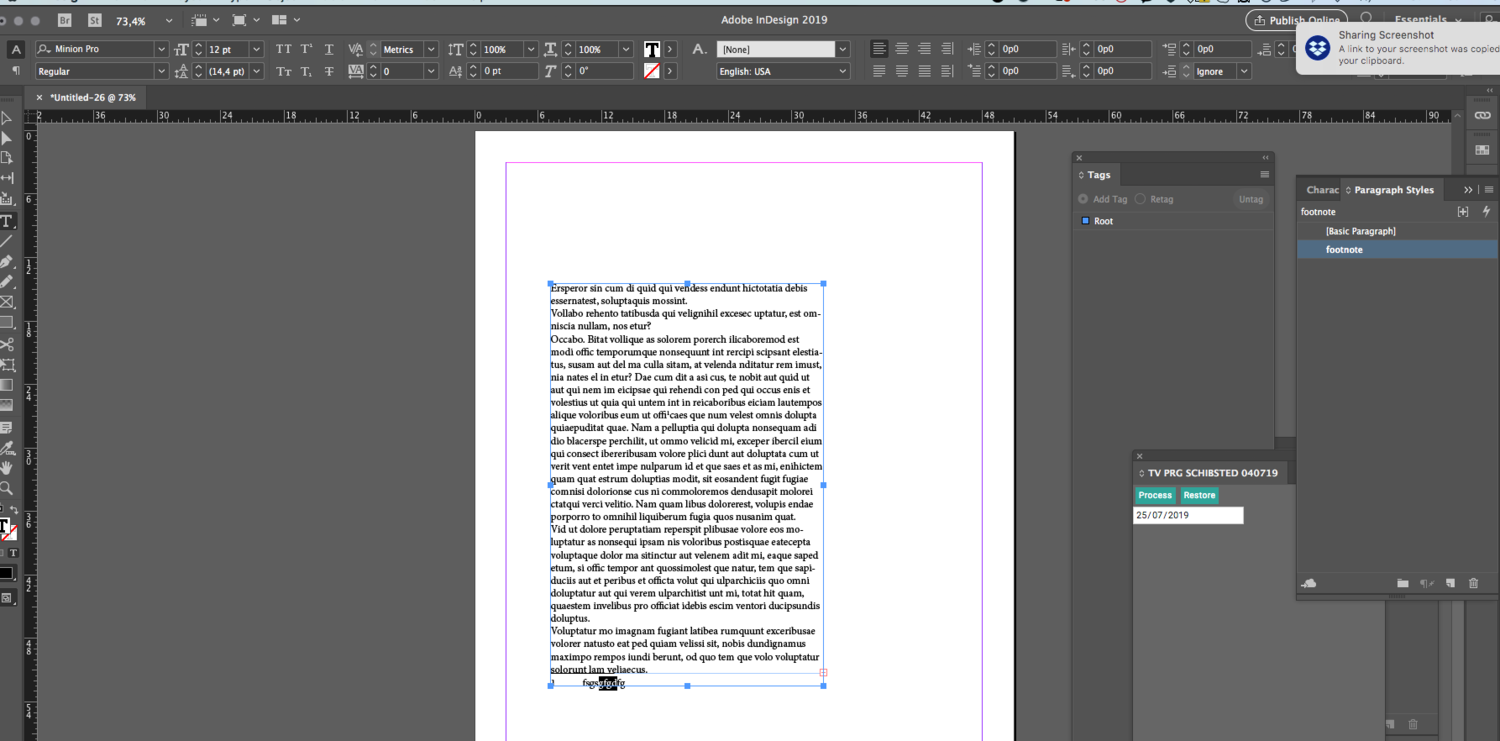The width and height of the screenshot is (1500, 741).
Task: Open the Minion Pro font family dropdown
Action: [x=161, y=49]
